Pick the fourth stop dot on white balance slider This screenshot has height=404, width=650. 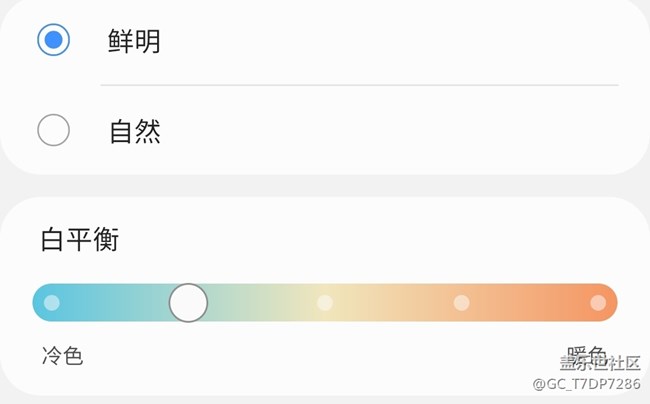tap(461, 302)
